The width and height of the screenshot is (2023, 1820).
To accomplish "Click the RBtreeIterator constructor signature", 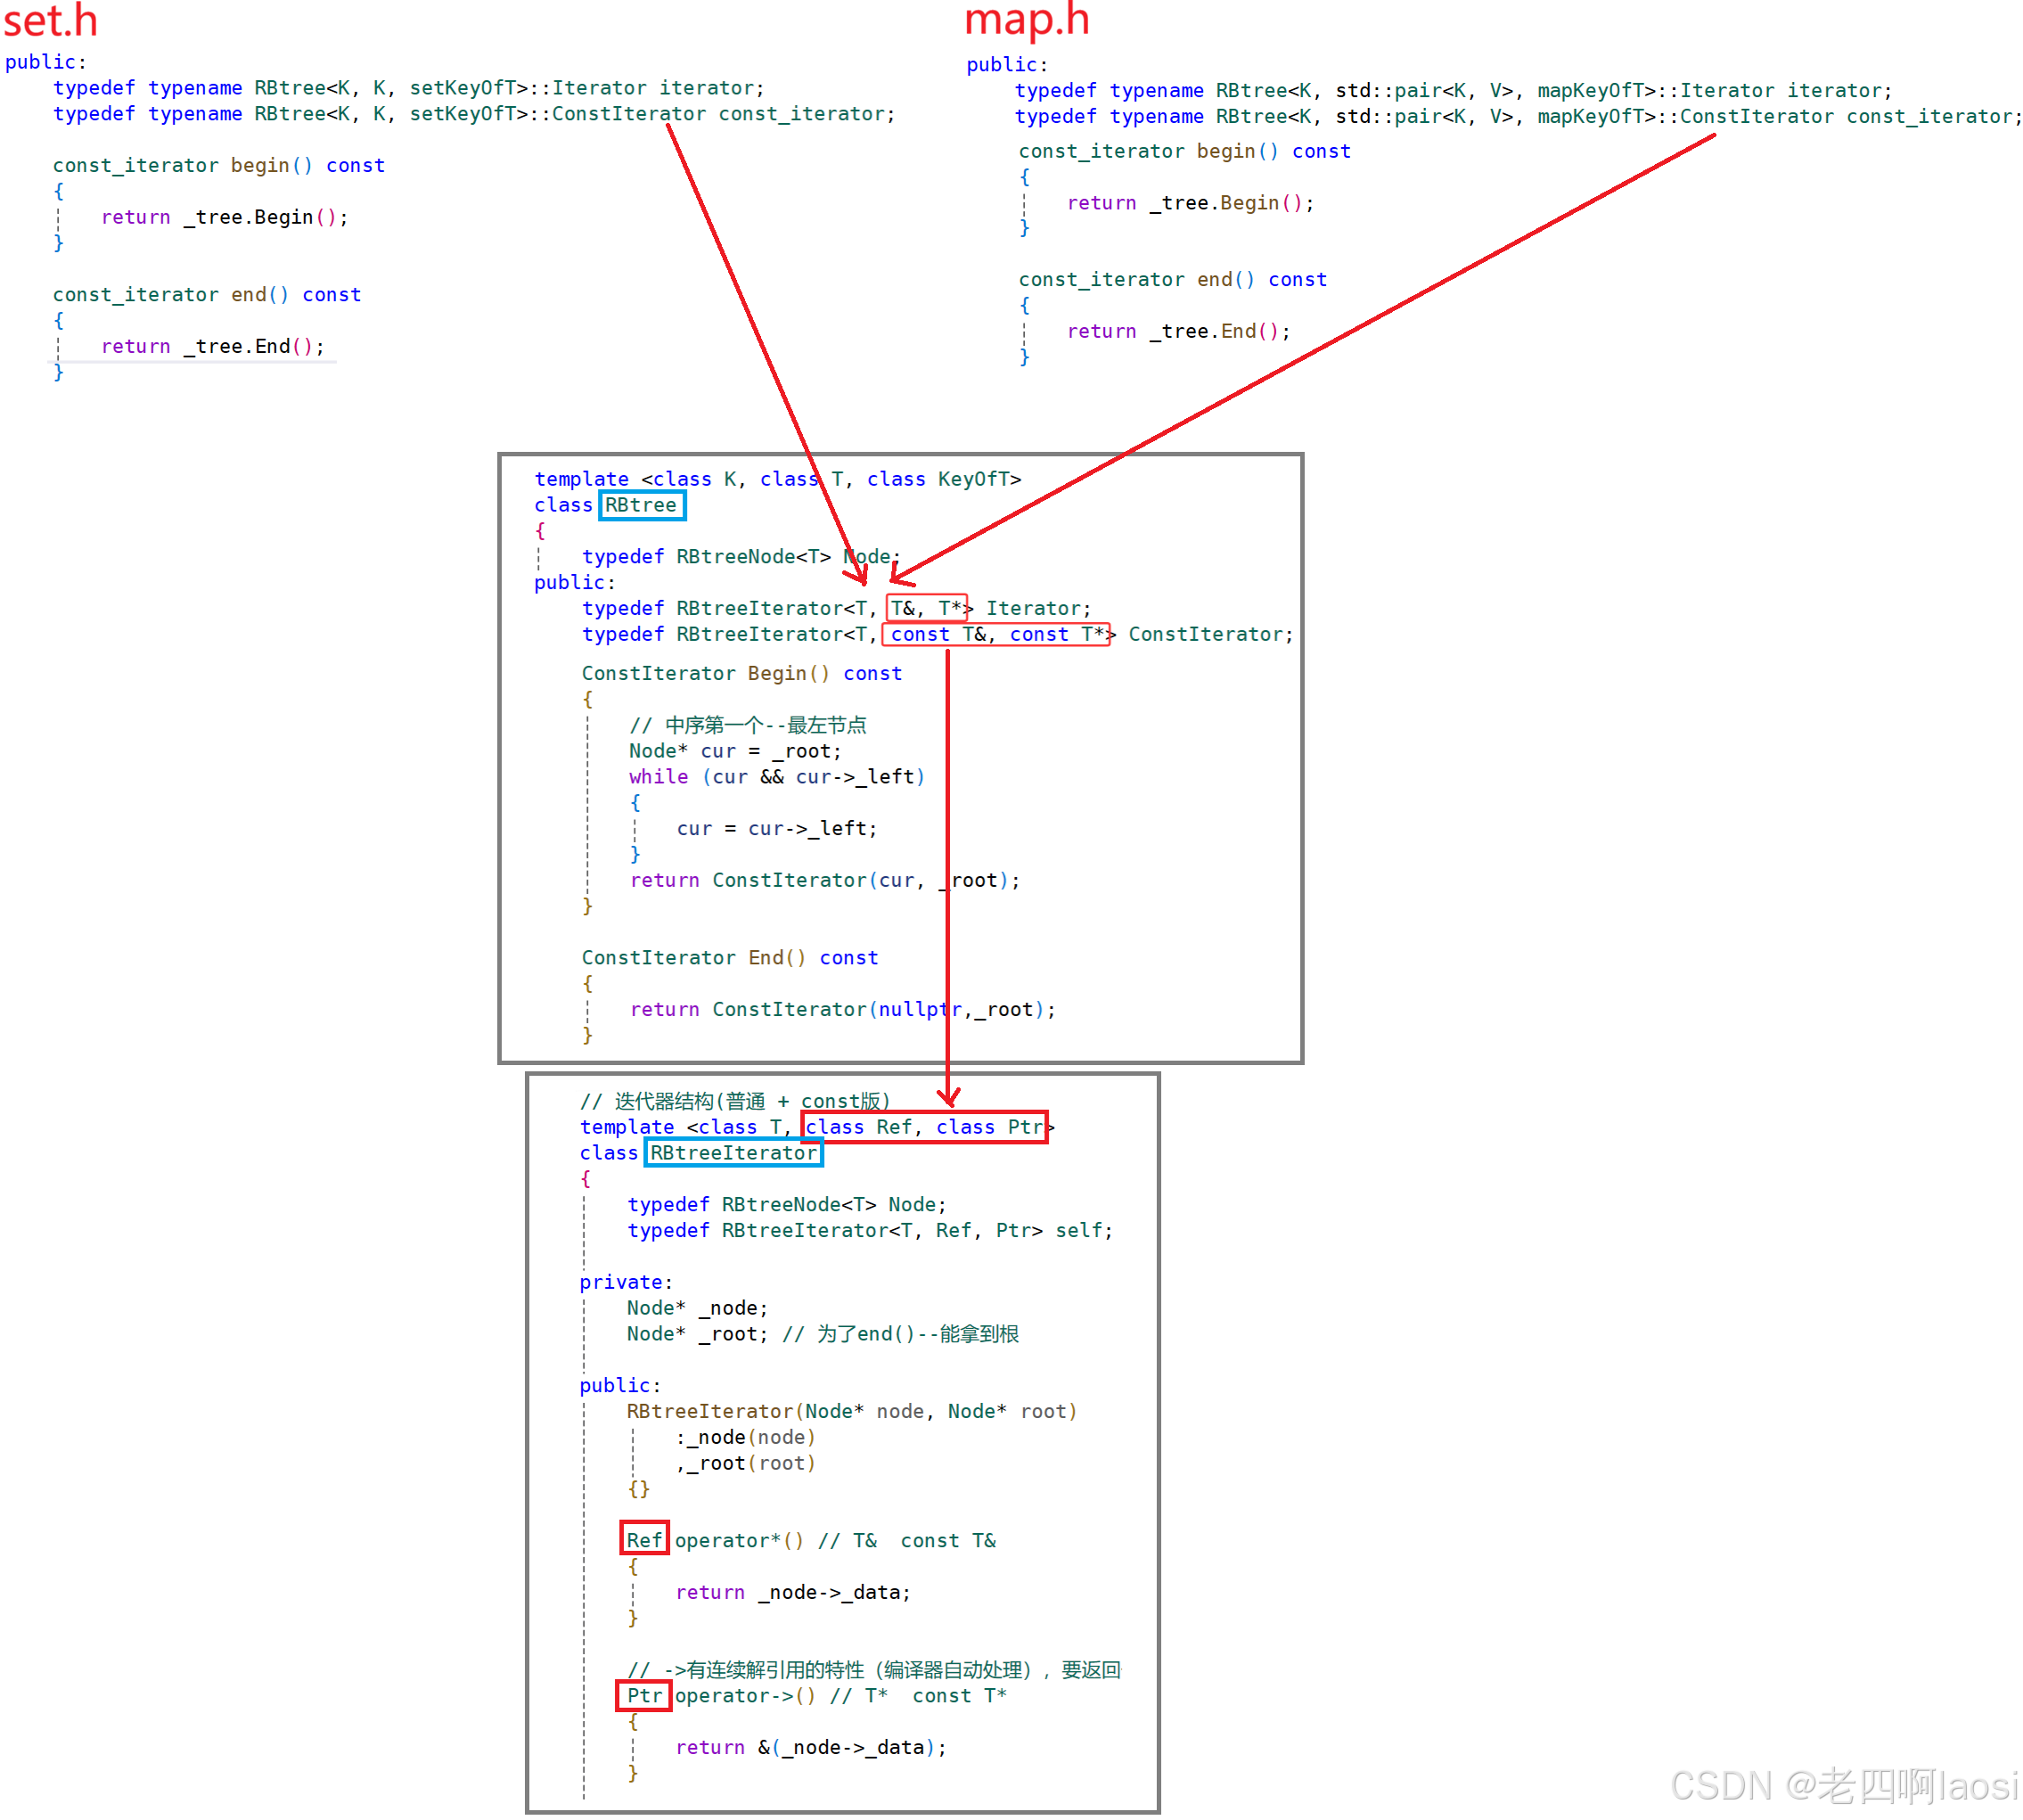I will tap(851, 1411).
